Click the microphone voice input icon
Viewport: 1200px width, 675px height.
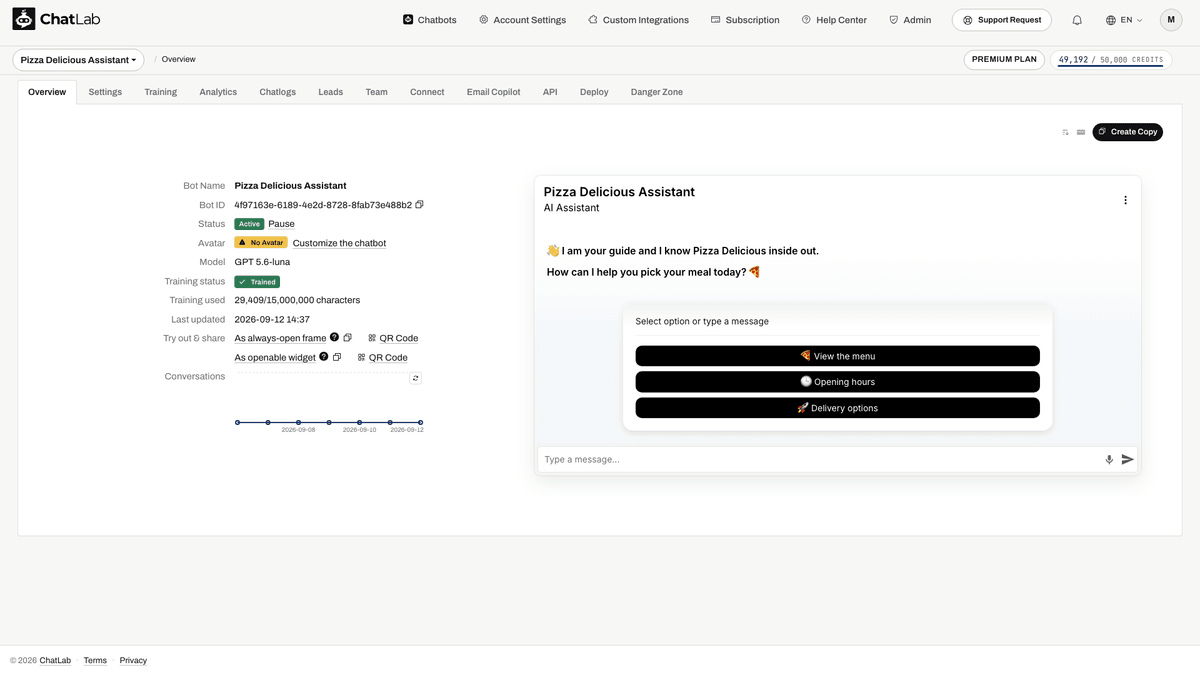(x=1109, y=459)
